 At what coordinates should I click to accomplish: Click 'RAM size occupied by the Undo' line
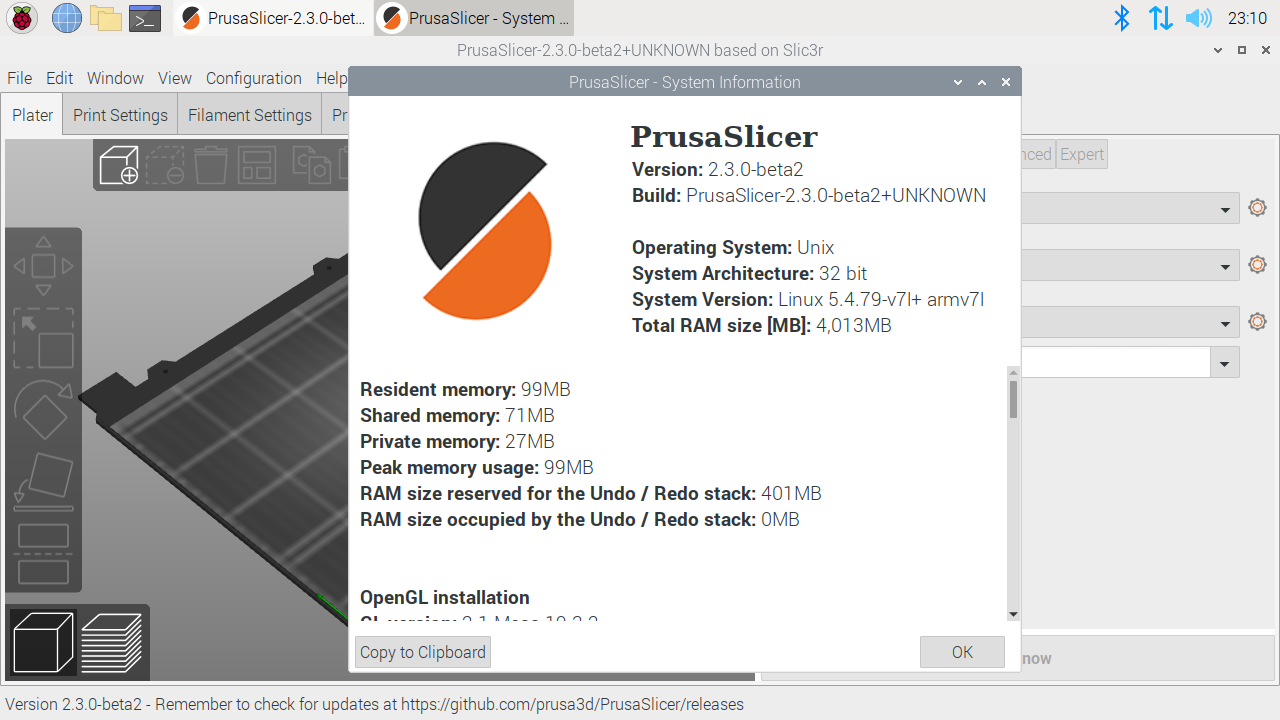pos(580,519)
